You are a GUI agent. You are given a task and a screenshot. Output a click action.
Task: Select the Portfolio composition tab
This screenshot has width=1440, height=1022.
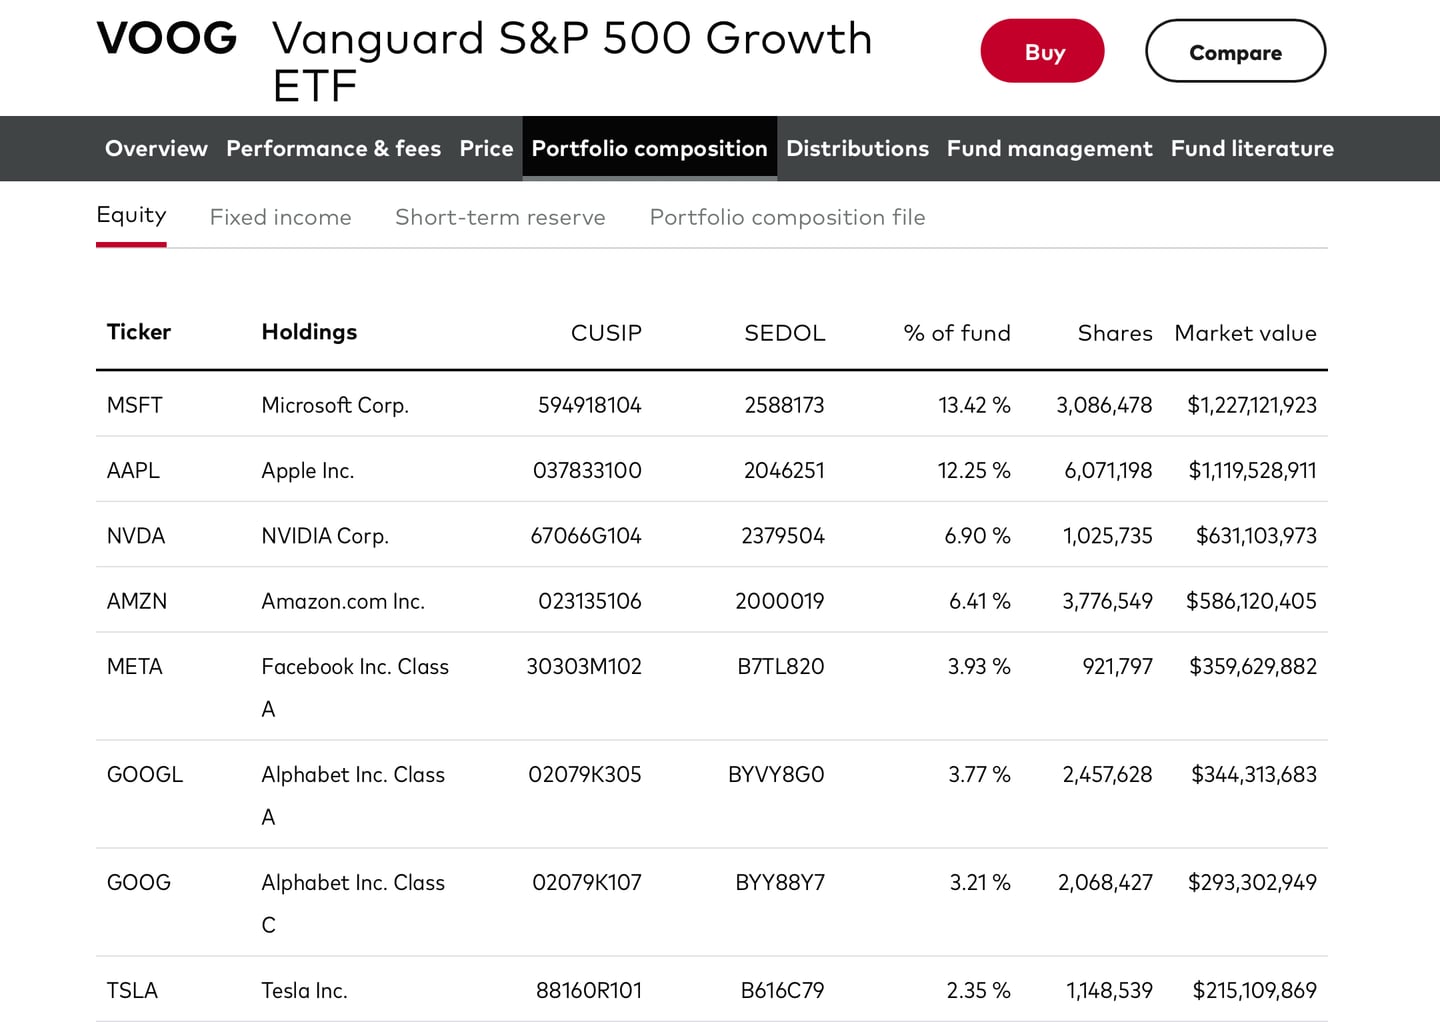pyautogui.click(x=649, y=148)
